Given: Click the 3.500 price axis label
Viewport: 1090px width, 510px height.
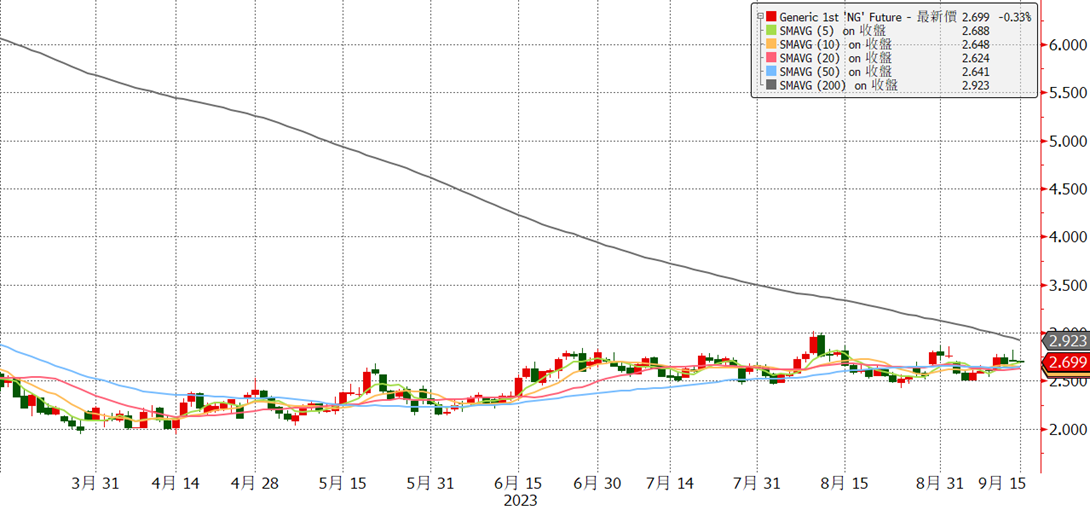Looking at the screenshot, I should pyautogui.click(x=1068, y=286).
